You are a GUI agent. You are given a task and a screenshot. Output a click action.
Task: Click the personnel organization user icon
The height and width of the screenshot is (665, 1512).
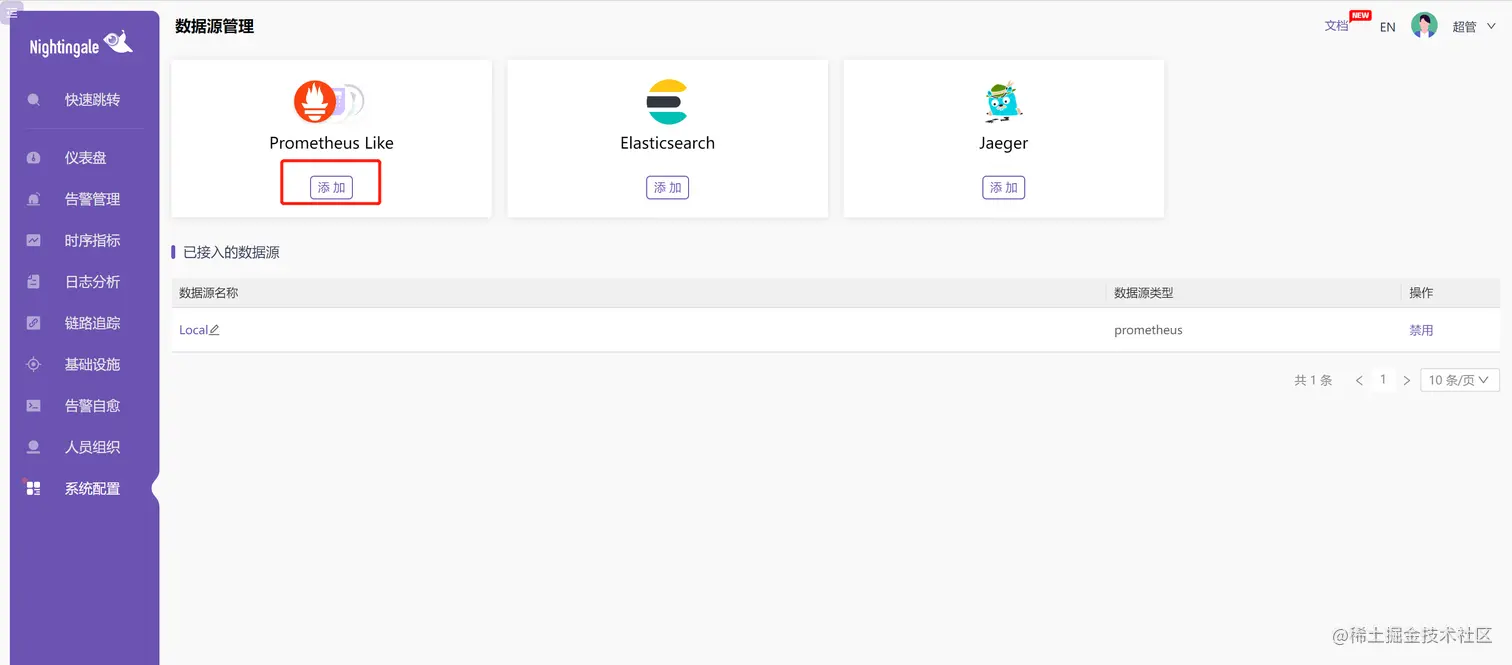point(34,447)
